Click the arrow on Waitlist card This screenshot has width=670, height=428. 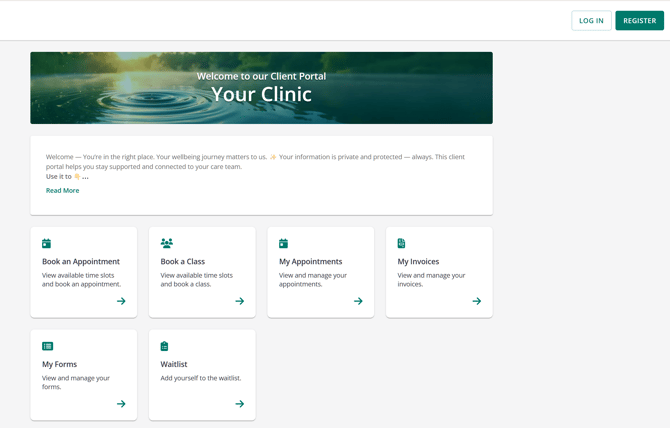[239, 404]
